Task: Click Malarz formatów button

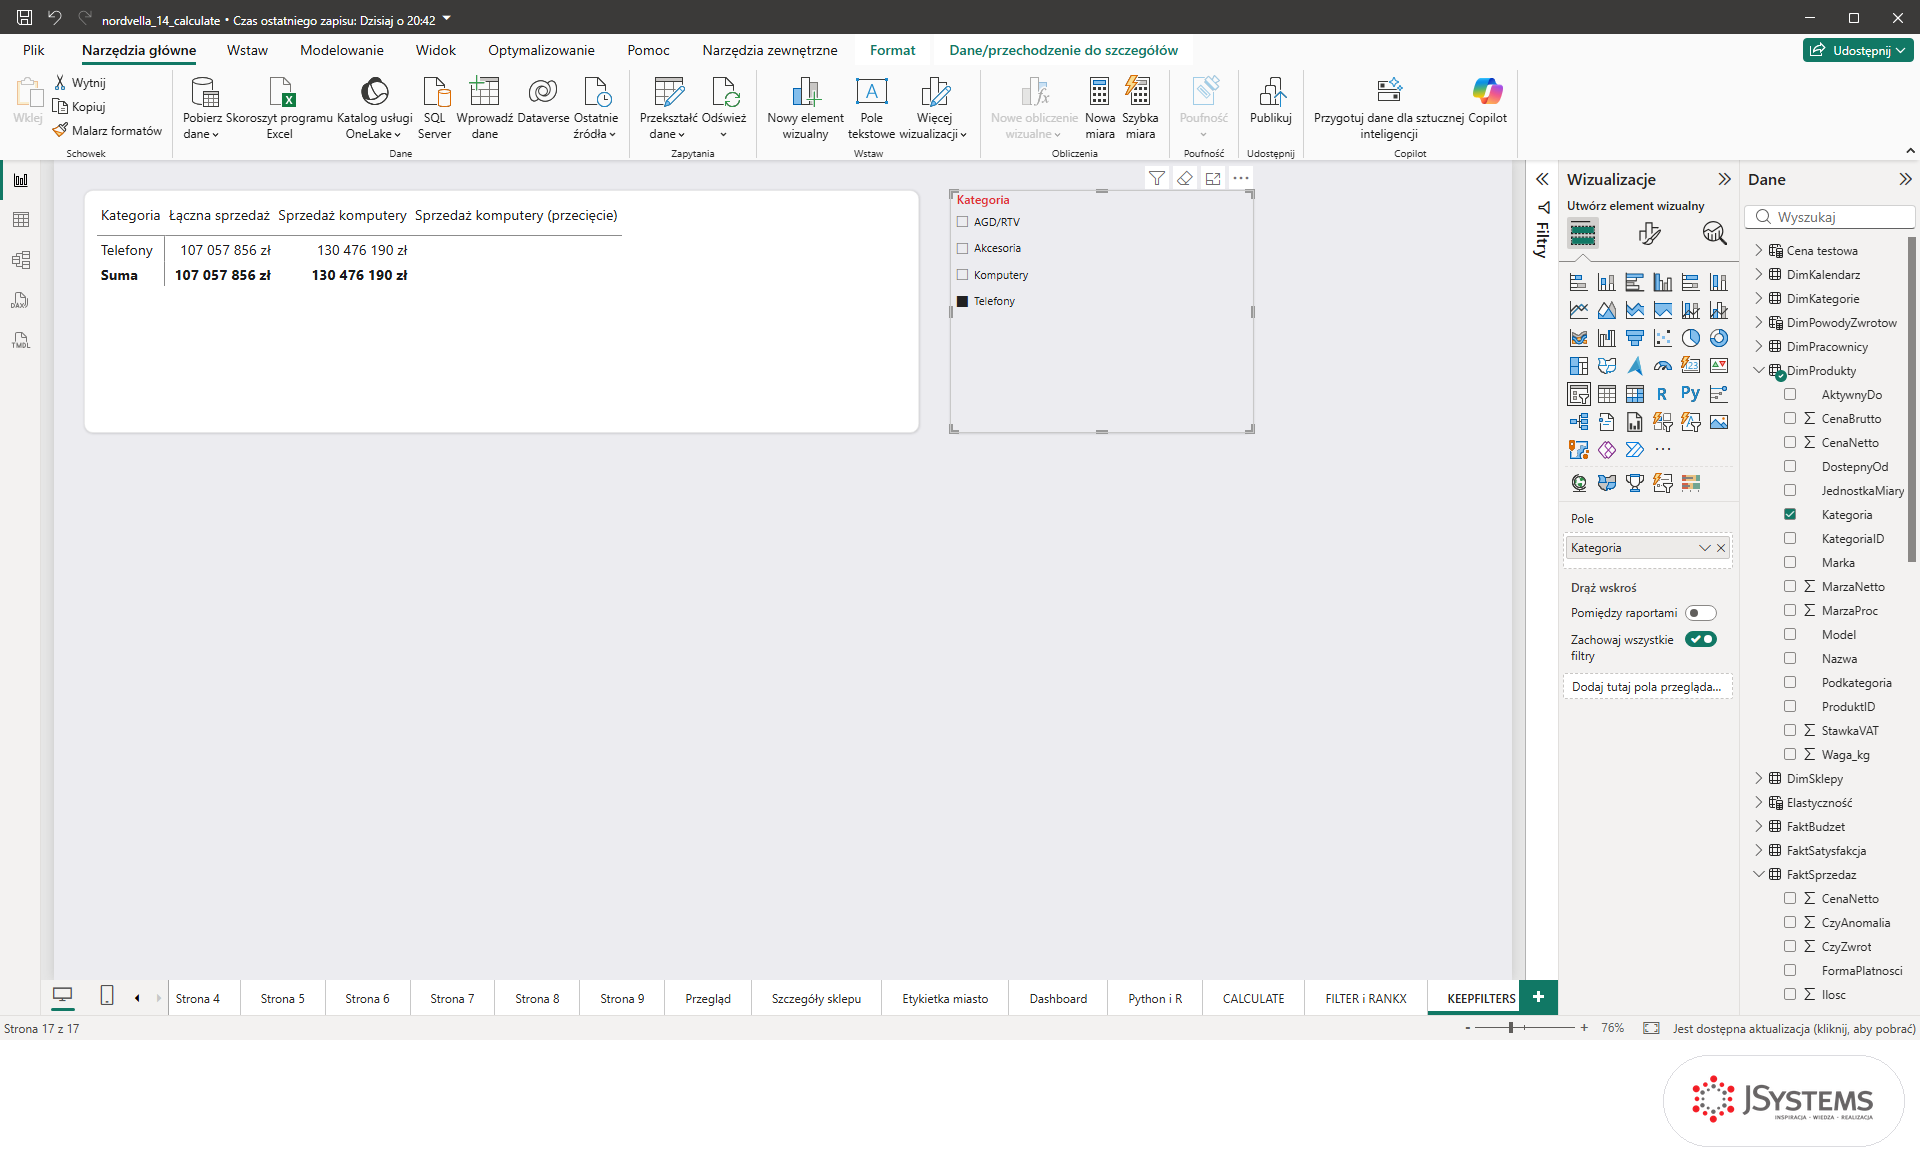Action: pyautogui.click(x=108, y=131)
